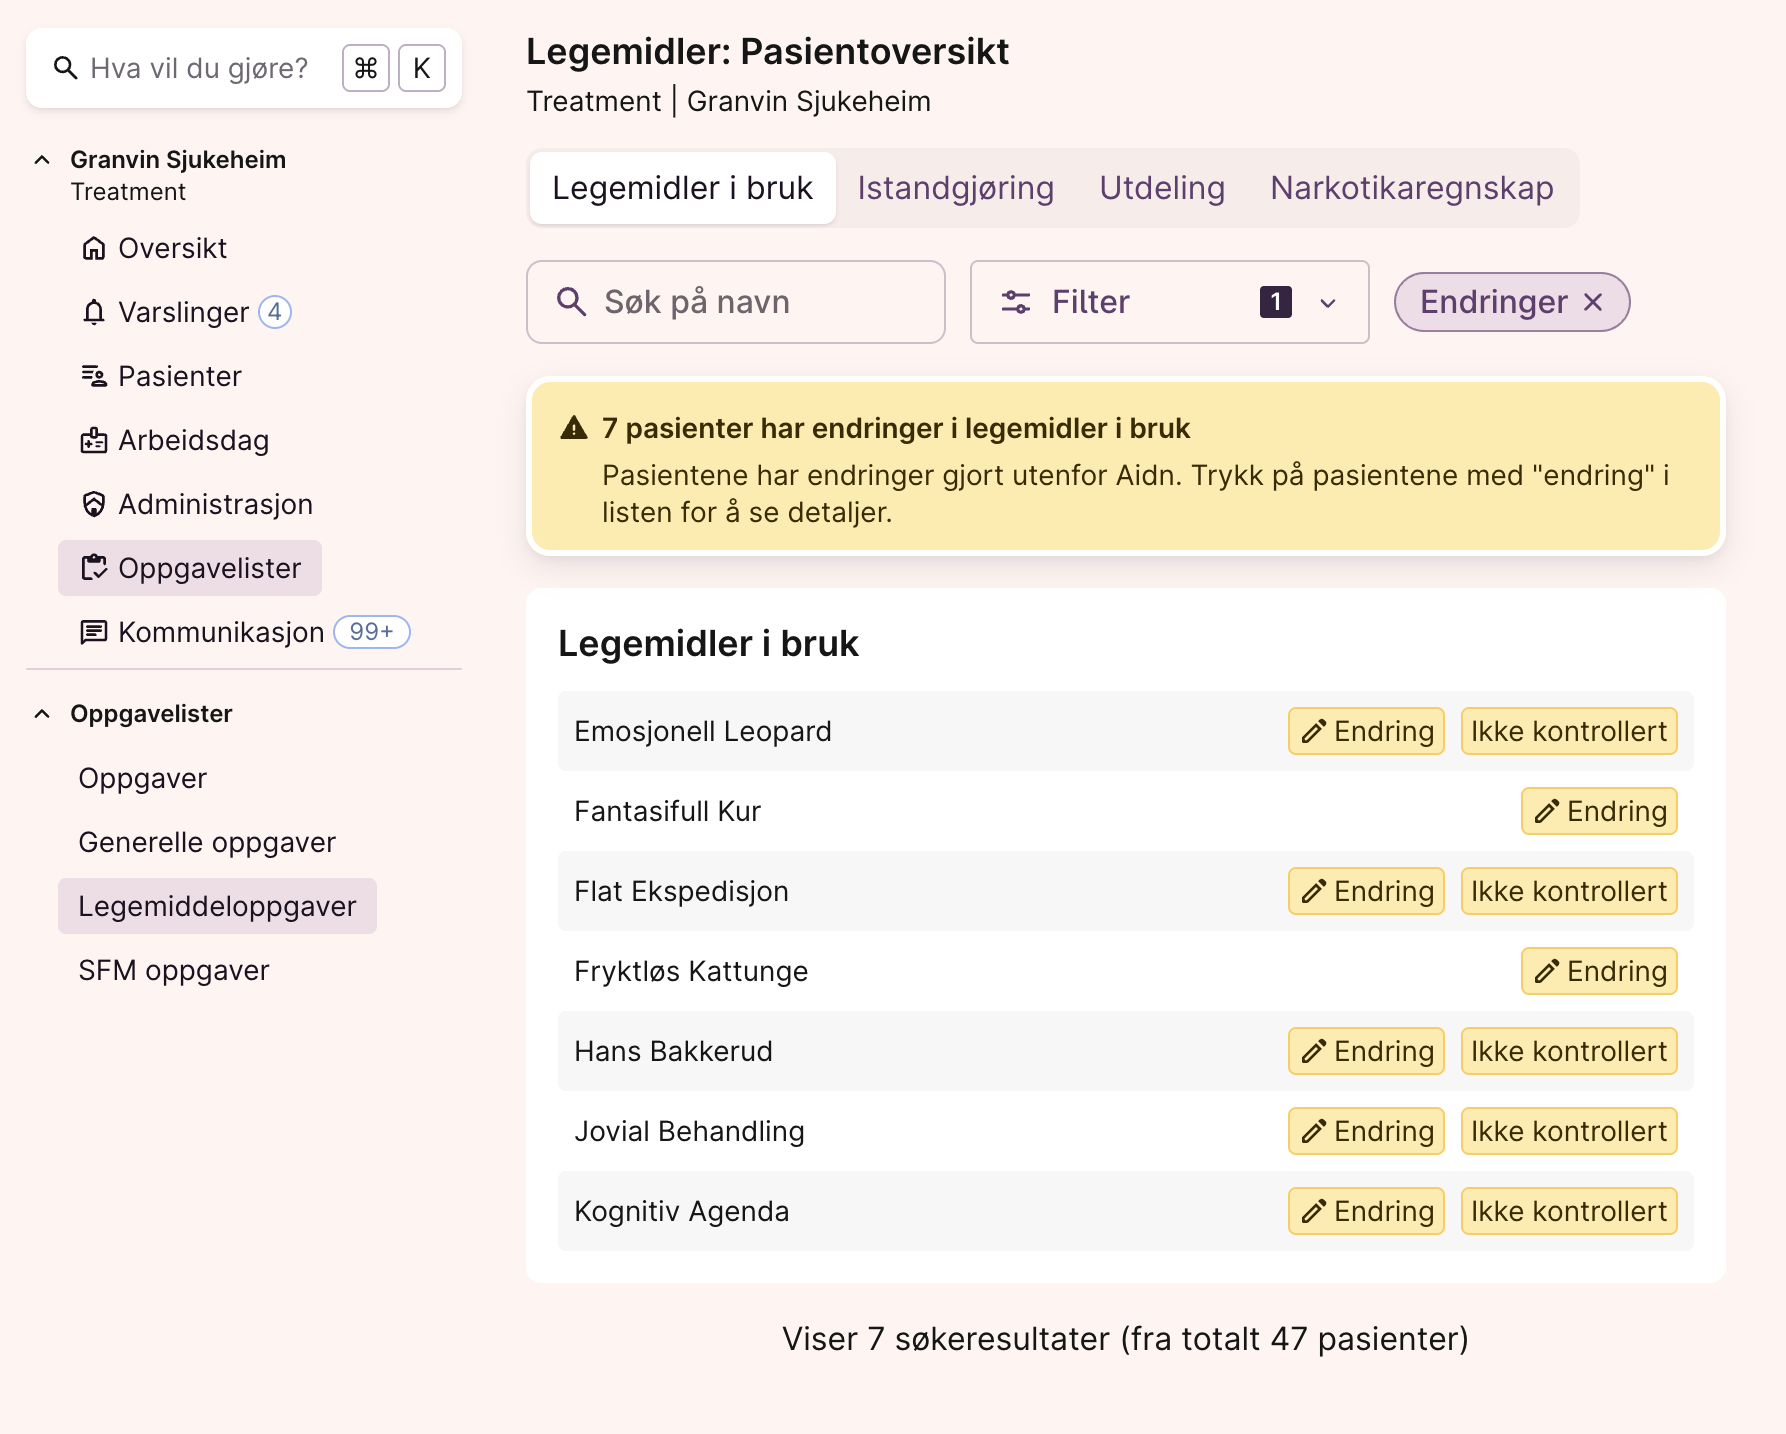Open the Narkotikaregnskap tab
The width and height of the screenshot is (1786, 1434).
pyautogui.click(x=1411, y=188)
